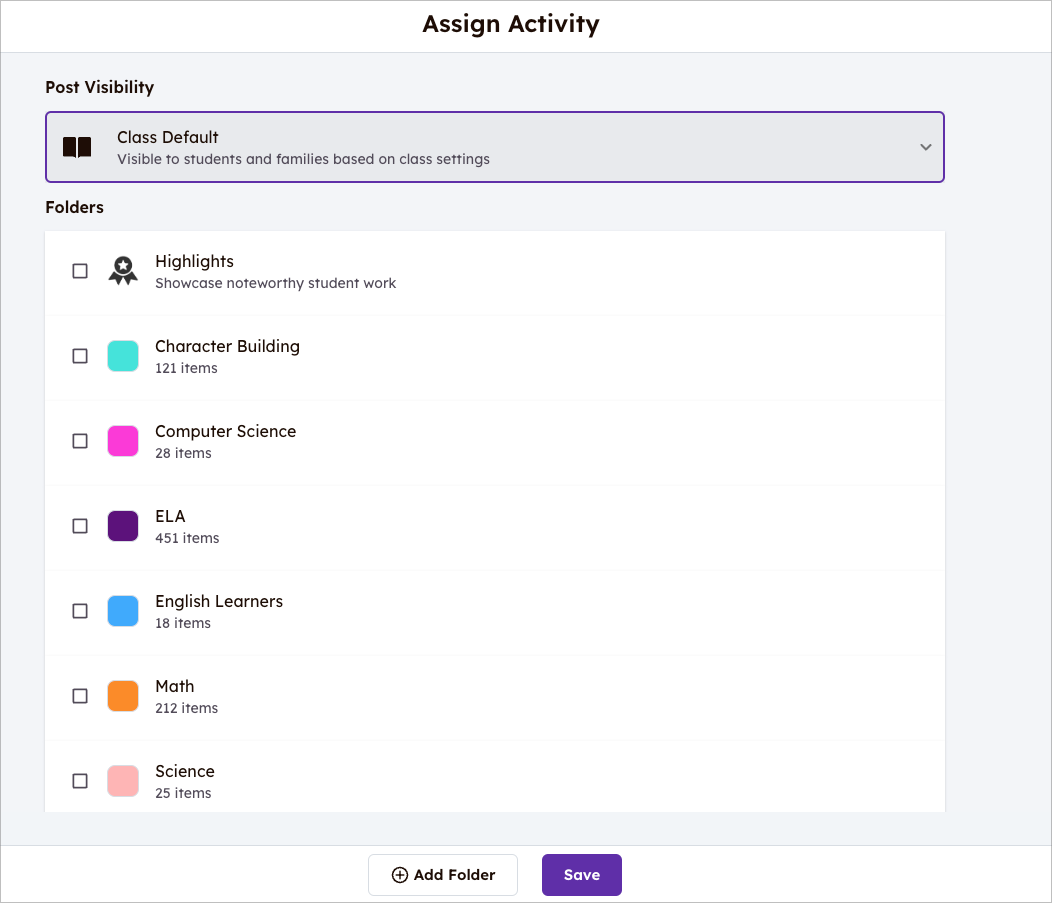Click the open book icon in Post Visibility
The image size is (1052, 903).
click(77, 147)
